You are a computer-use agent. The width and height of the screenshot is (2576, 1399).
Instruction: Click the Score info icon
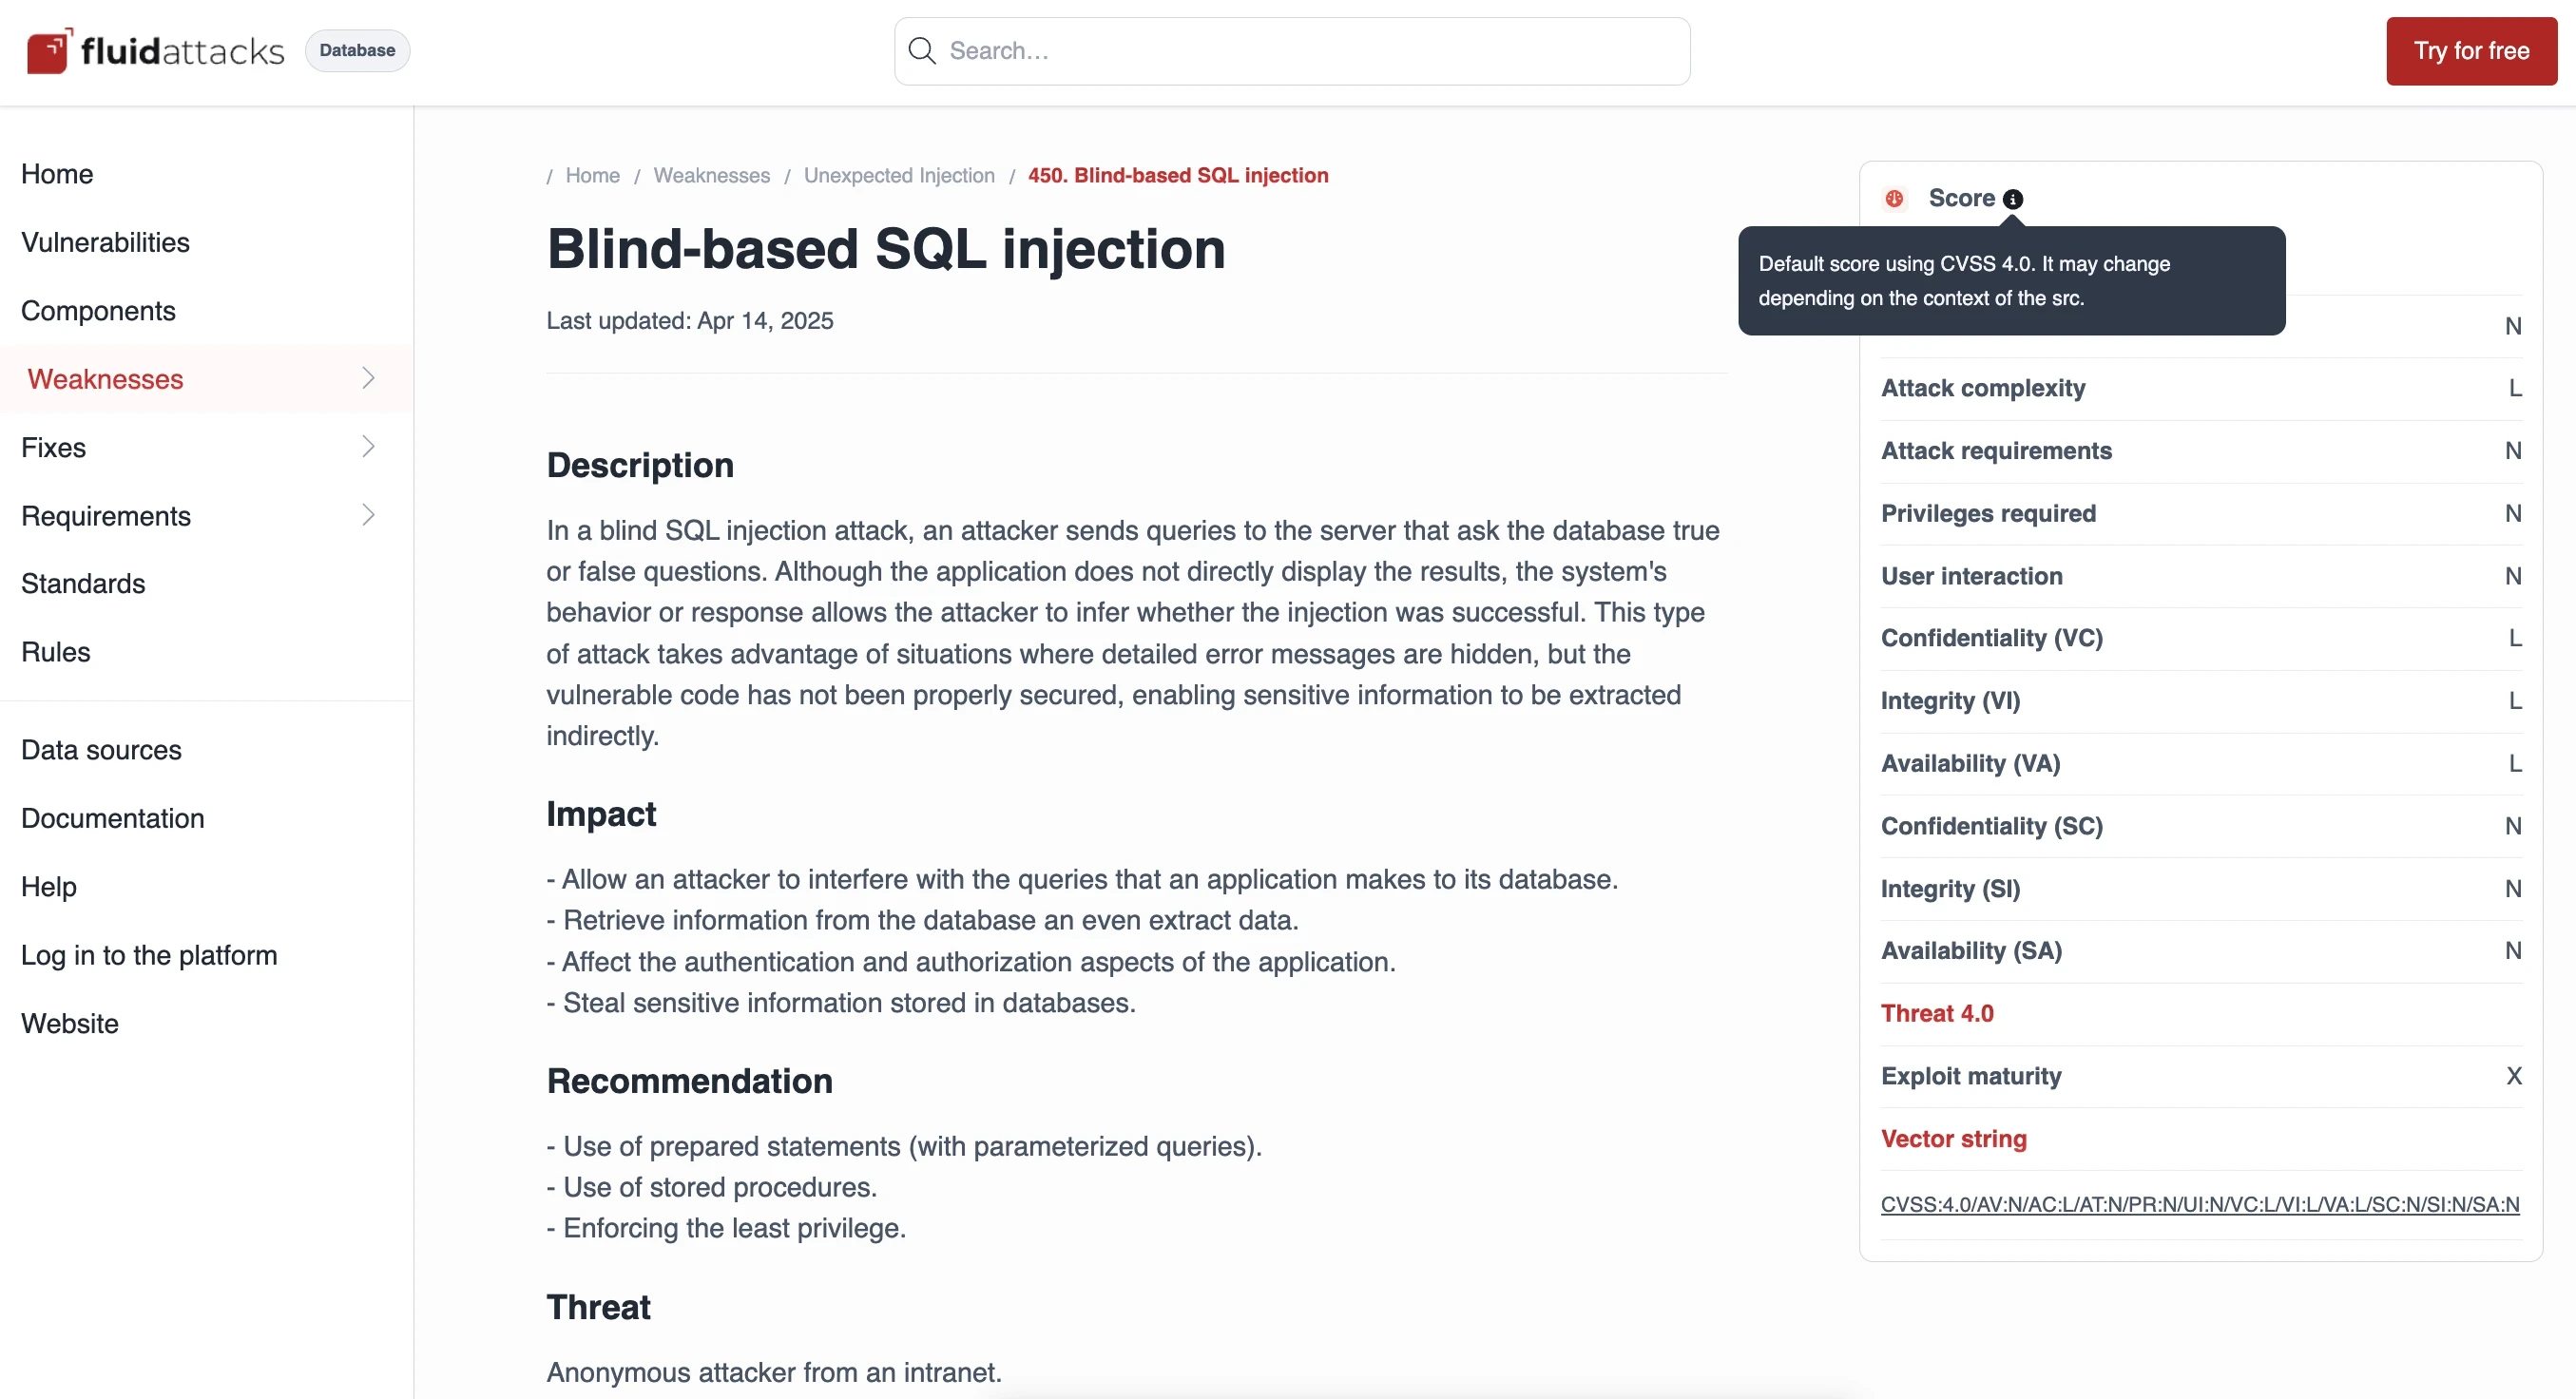click(2013, 199)
